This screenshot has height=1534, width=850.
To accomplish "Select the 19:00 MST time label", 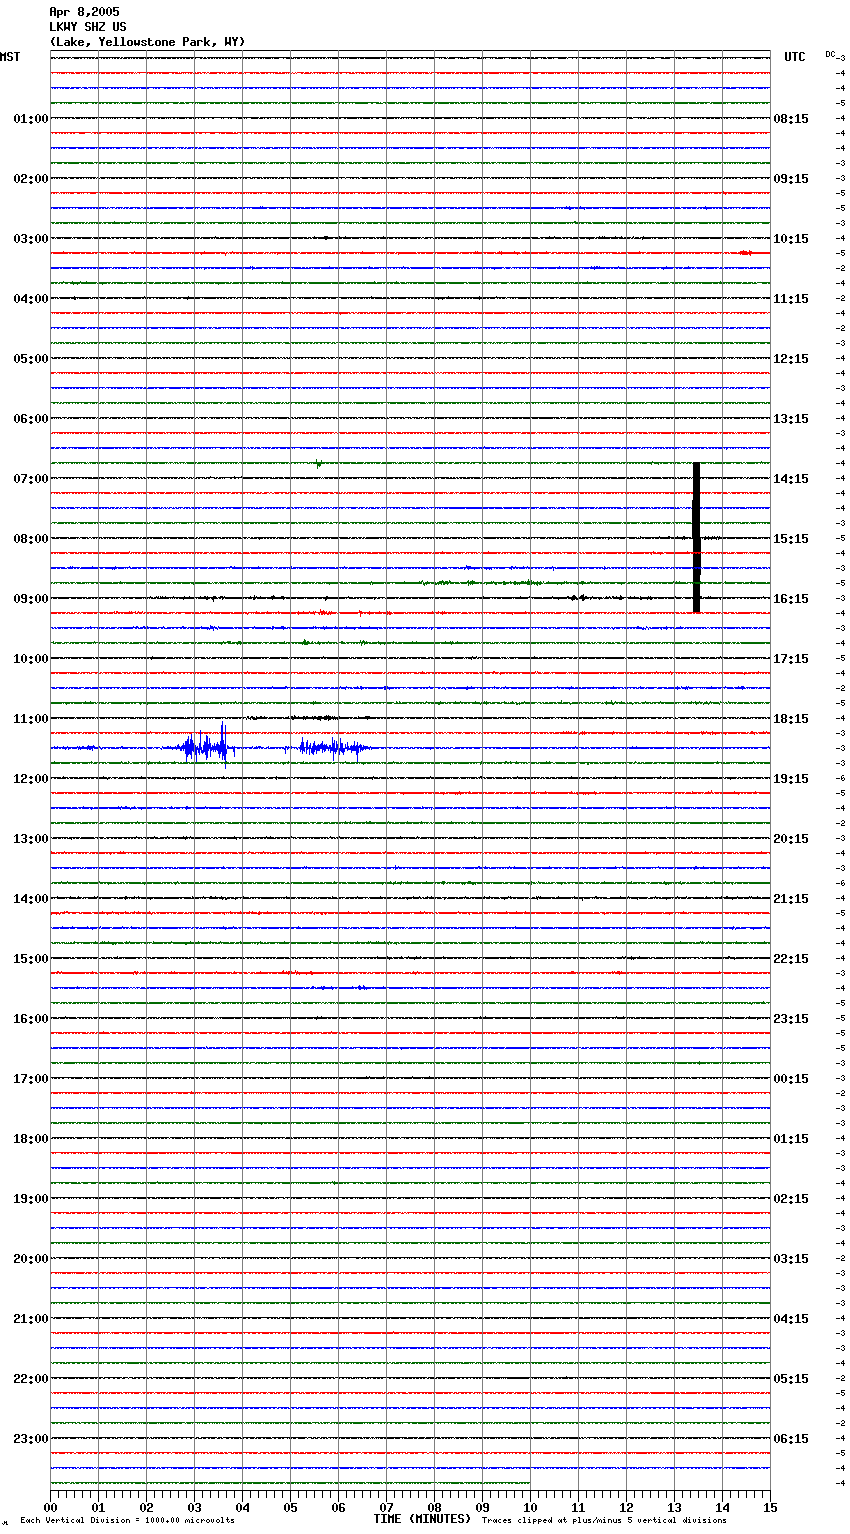I will coord(30,1199).
